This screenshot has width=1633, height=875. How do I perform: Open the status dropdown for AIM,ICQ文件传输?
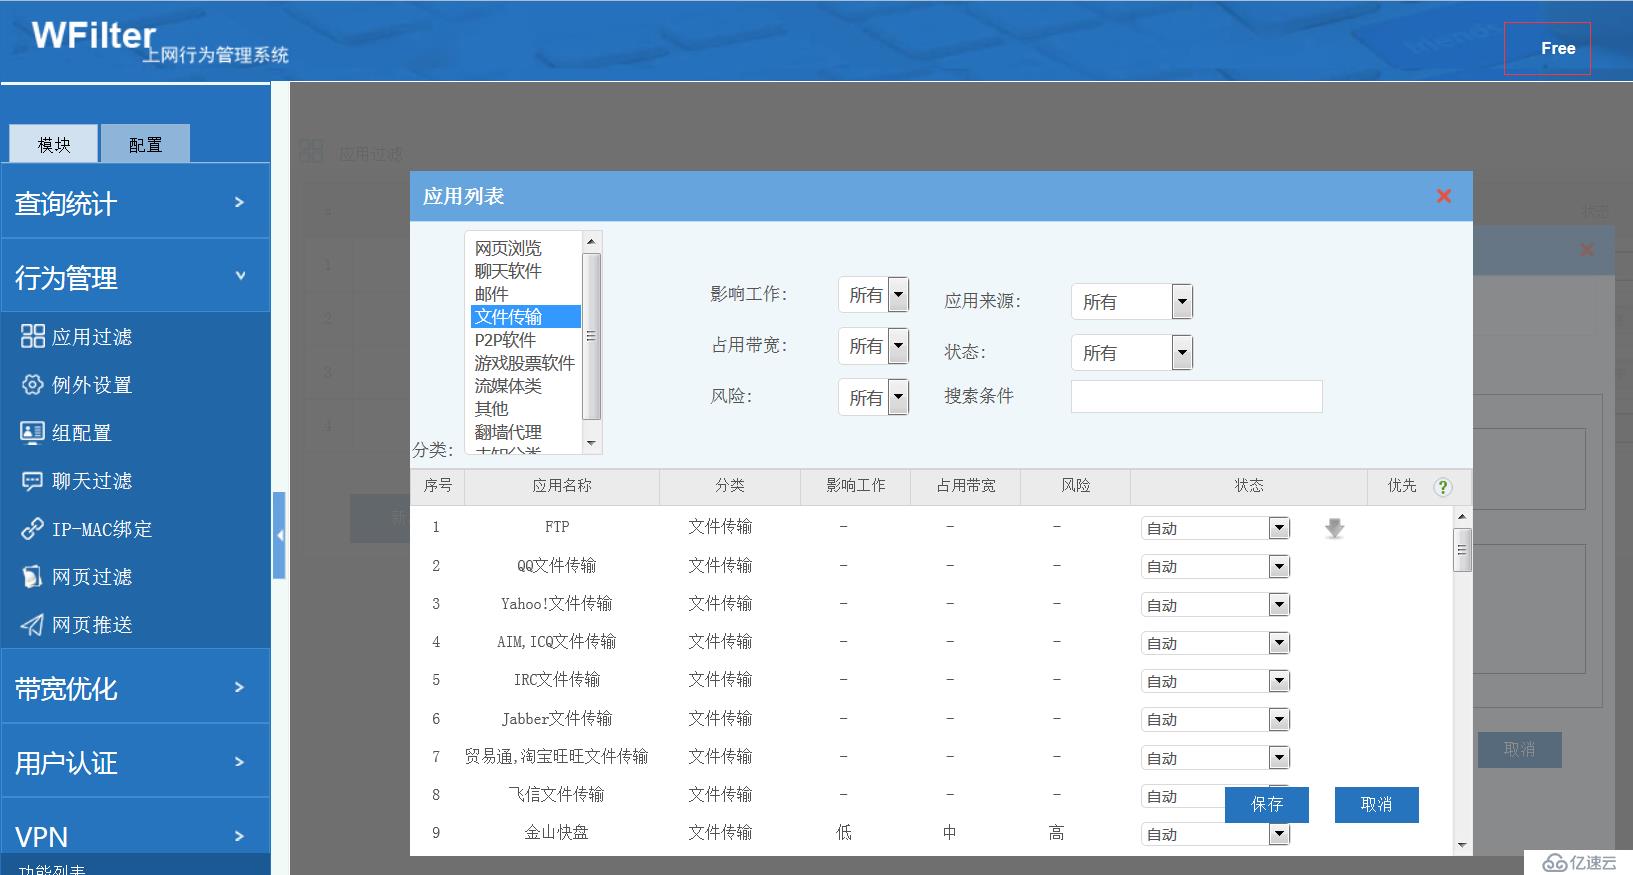[x=1215, y=643]
